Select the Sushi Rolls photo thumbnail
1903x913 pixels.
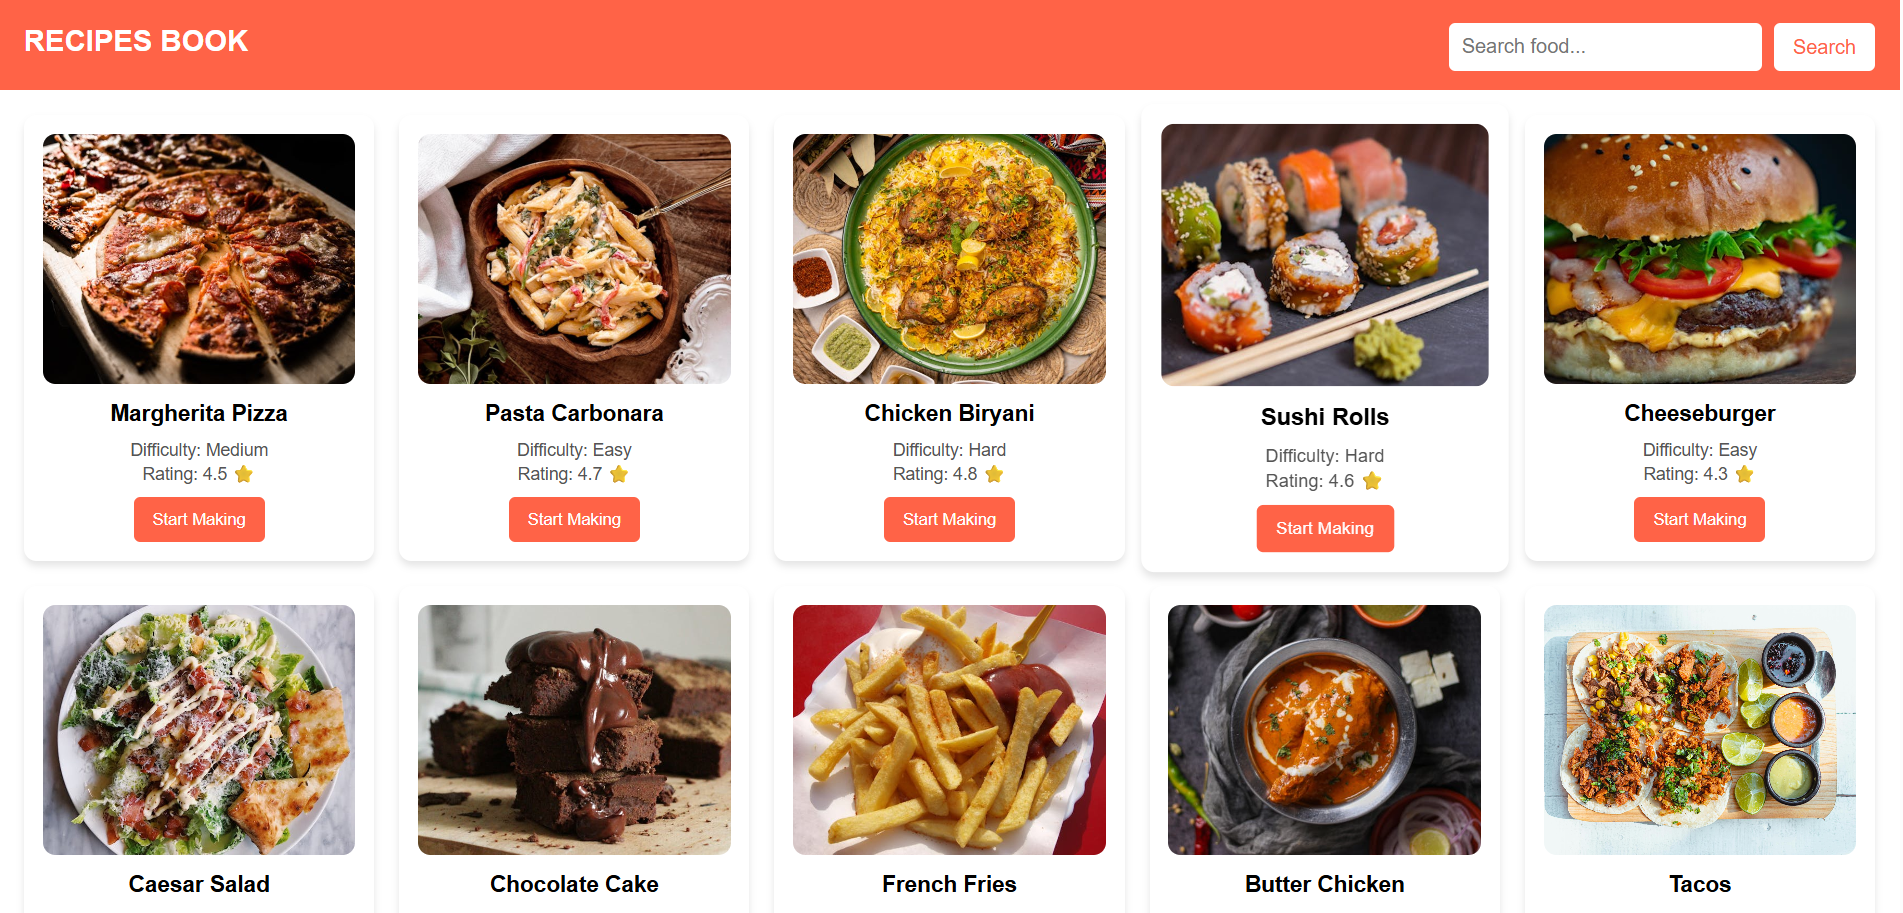(1325, 255)
